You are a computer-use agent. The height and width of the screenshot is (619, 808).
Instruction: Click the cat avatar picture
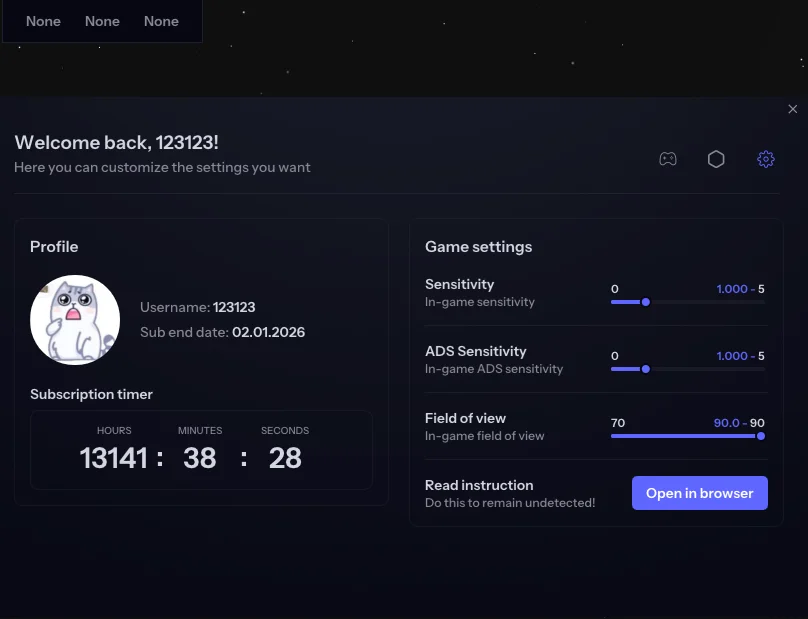click(x=75, y=319)
